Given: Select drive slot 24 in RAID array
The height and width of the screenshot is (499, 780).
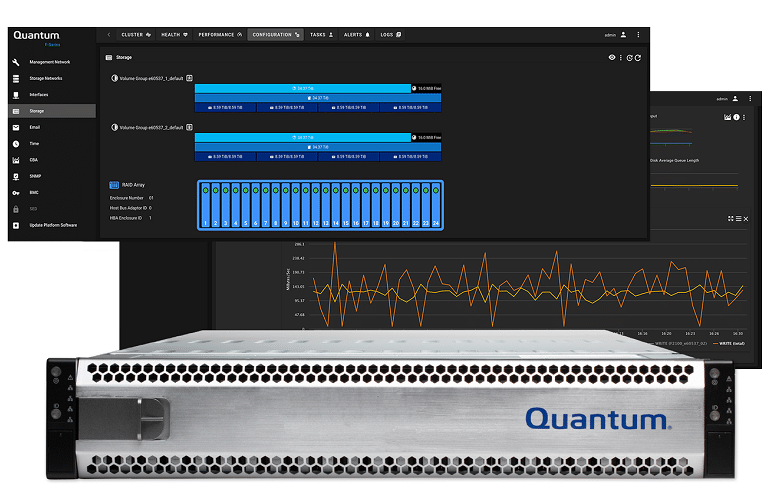Looking at the screenshot, I should coord(436,205).
